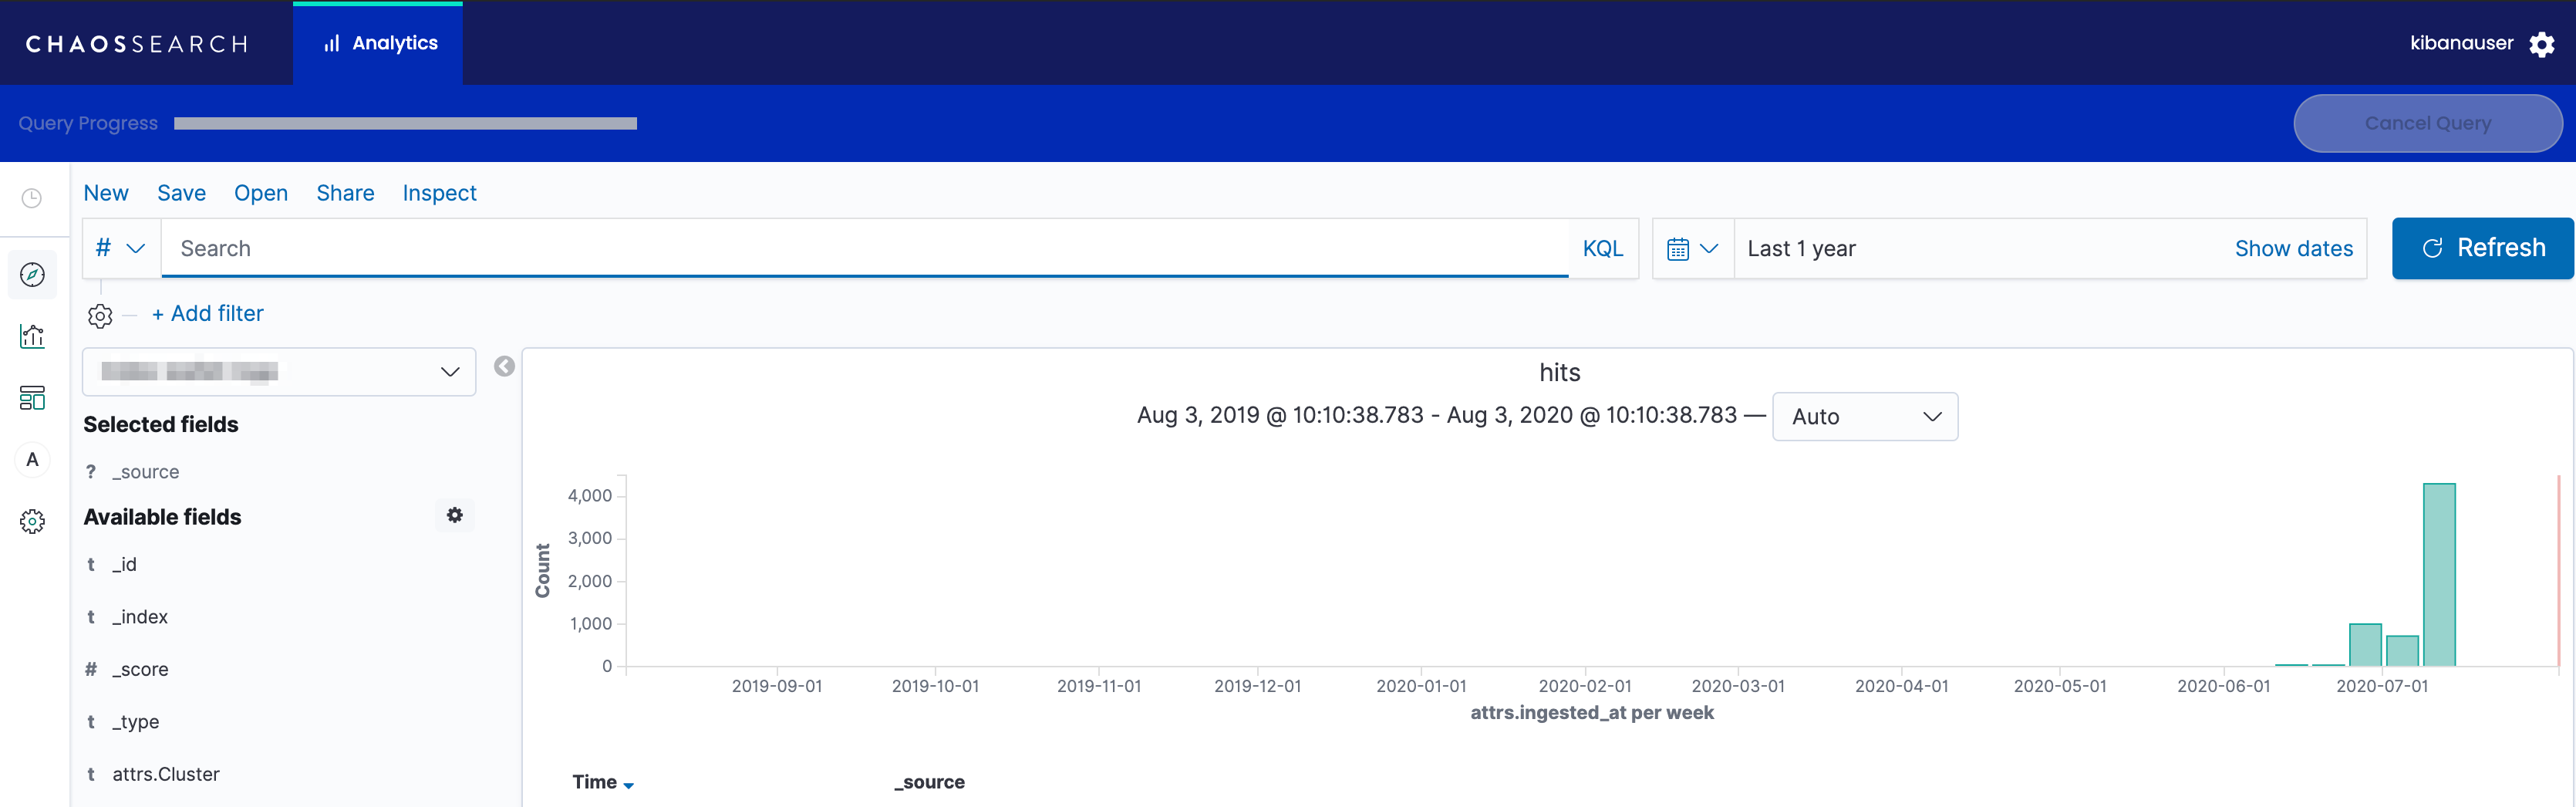Open the Auto interval dropdown
The width and height of the screenshot is (2576, 807).
tap(1865, 417)
